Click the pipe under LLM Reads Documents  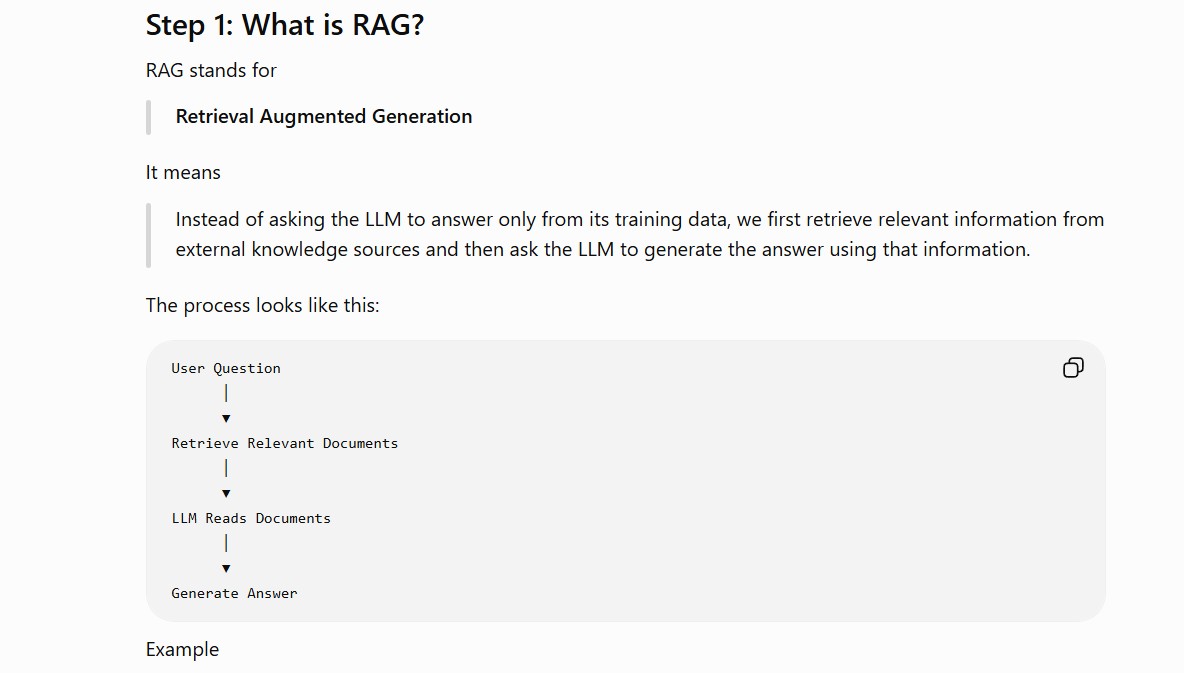[x=226, y=543]
